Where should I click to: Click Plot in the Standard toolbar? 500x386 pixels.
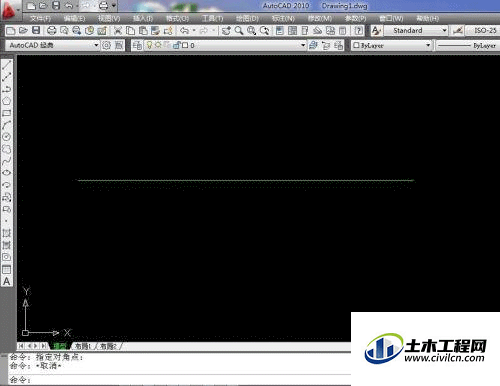(51, 31)
